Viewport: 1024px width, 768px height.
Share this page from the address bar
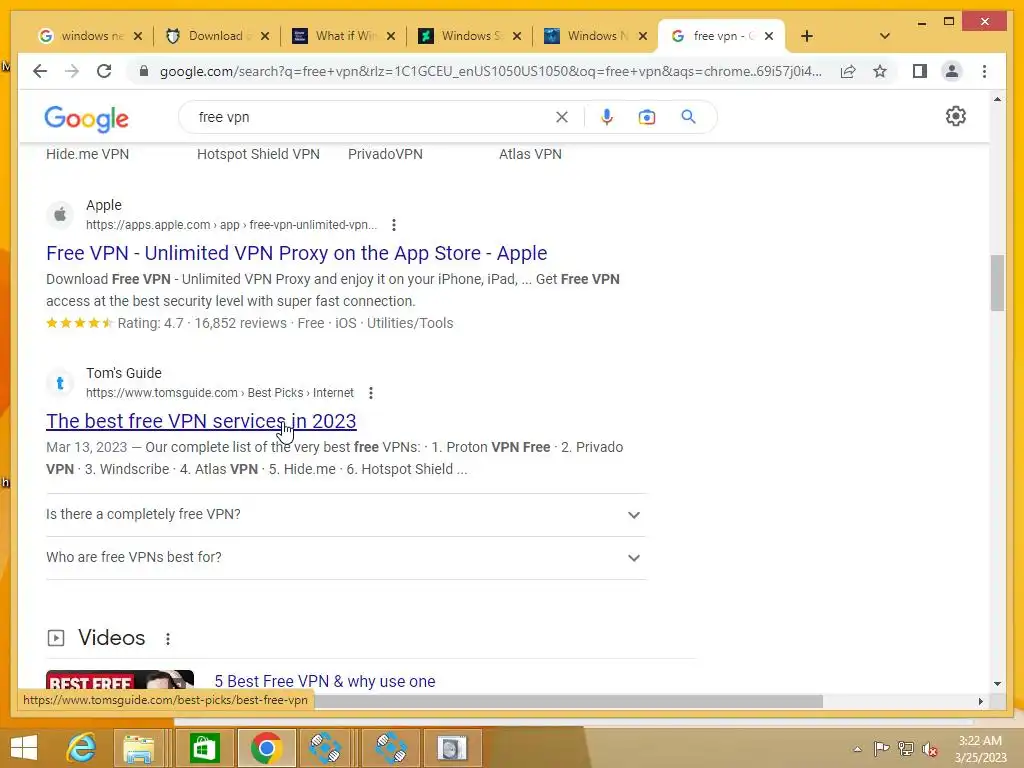(x=848, y=71)
